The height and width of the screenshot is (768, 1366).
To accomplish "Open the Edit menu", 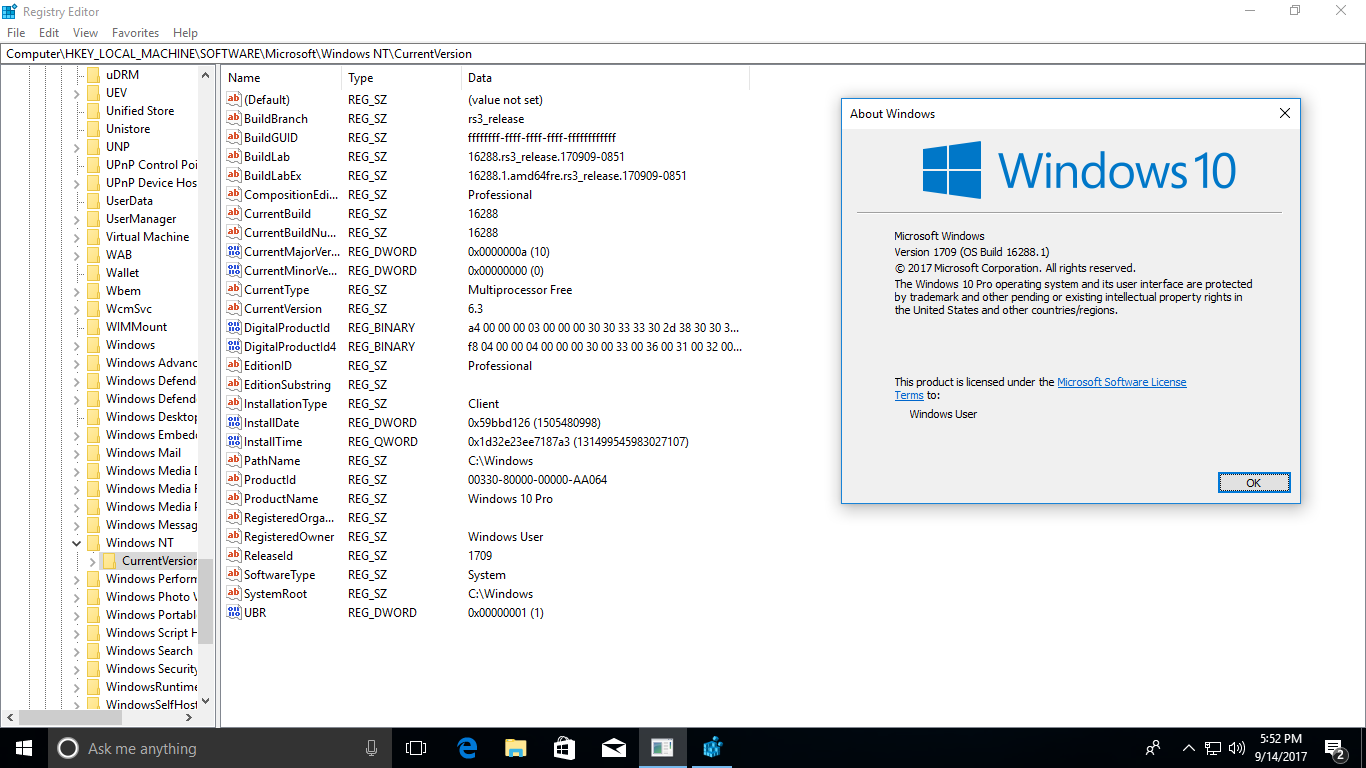I will 49,33.
